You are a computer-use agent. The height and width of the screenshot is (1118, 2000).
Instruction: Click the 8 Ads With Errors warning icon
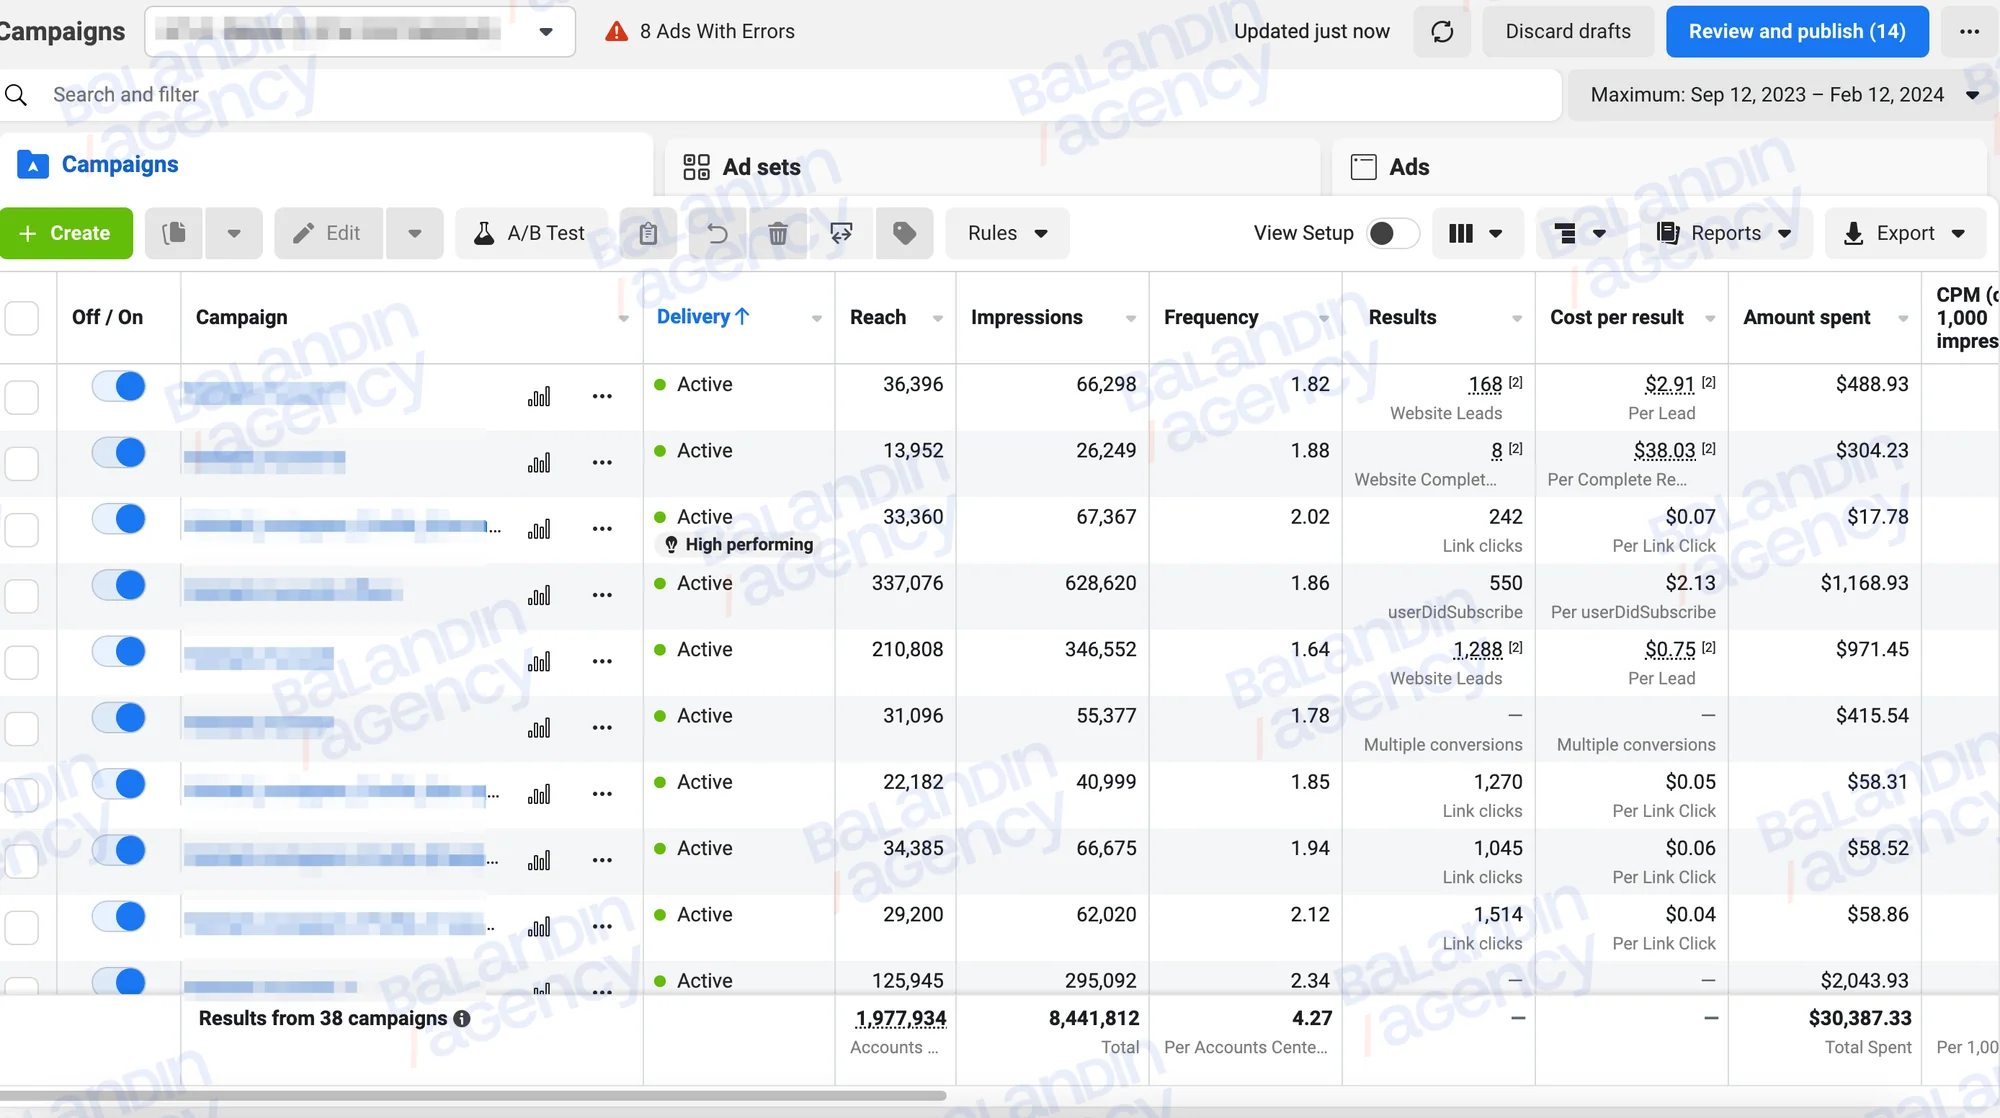(616, 32)
